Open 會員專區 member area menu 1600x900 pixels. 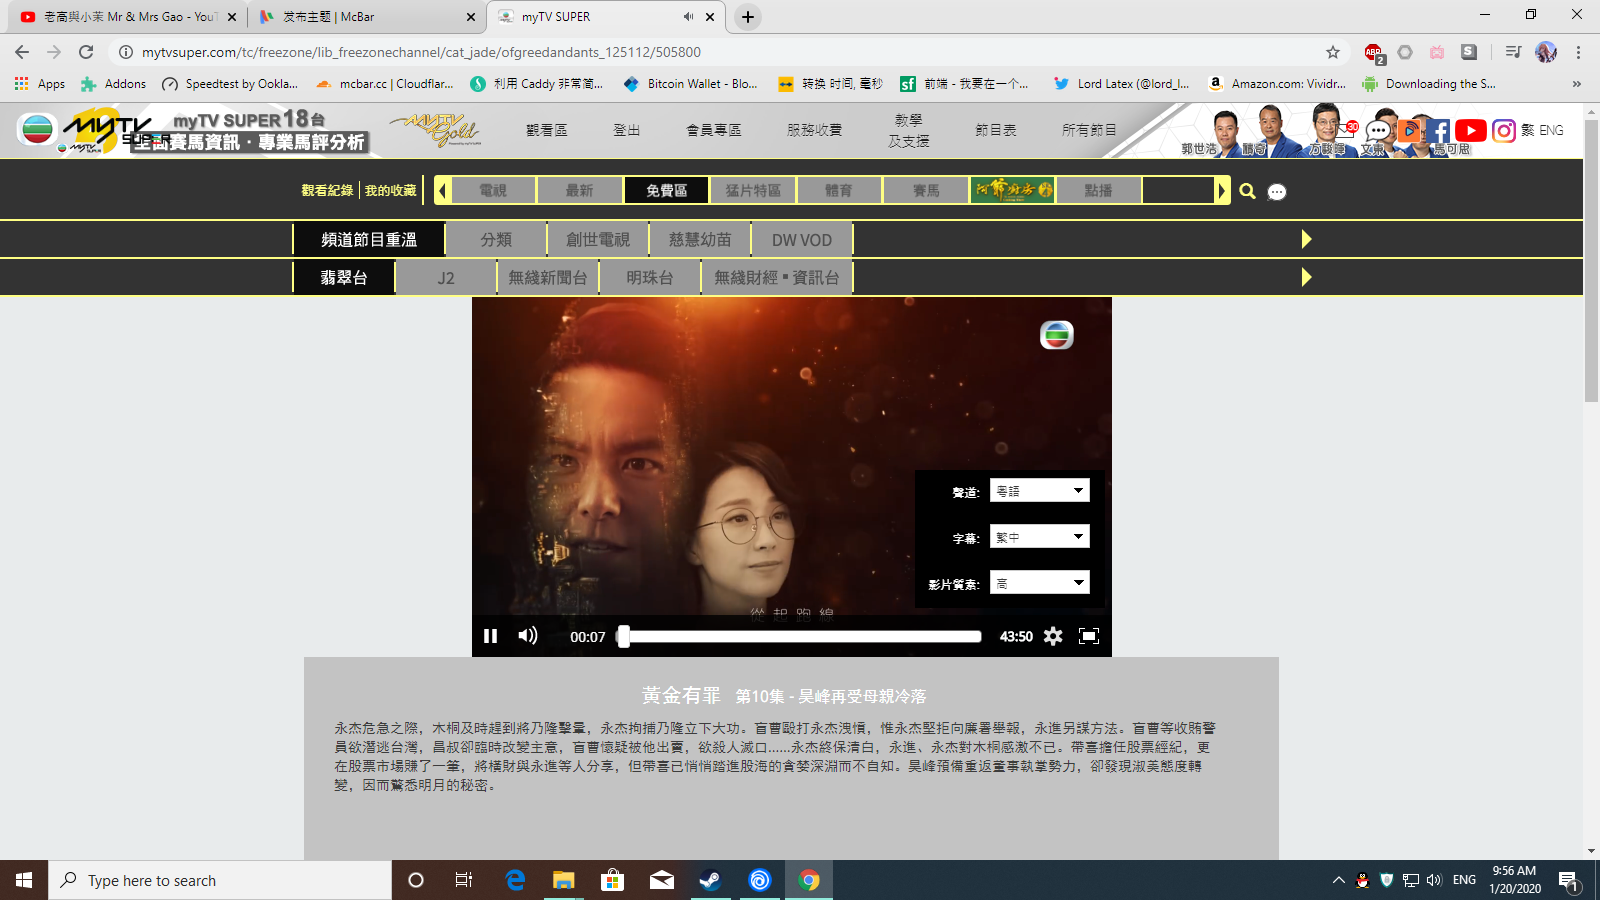click(714, 130)
